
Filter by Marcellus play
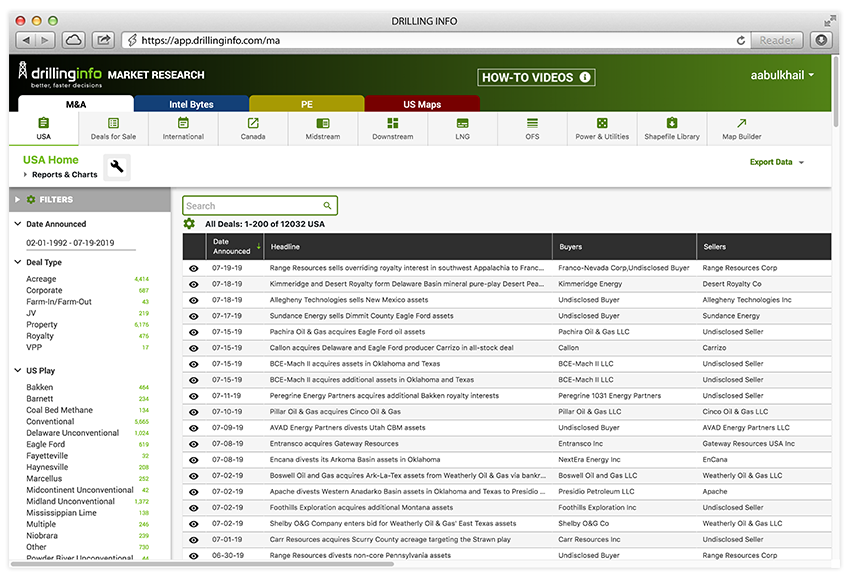click(x=44, y=478)
